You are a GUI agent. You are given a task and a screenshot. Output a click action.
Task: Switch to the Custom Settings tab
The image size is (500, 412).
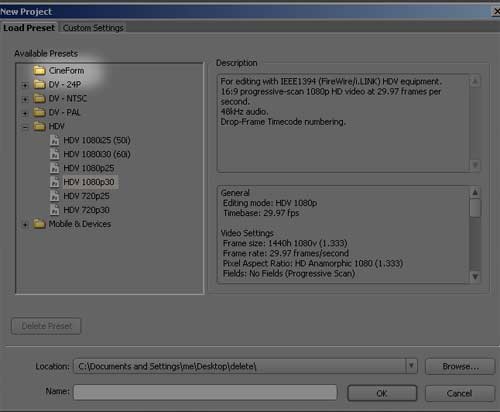(x=93, y=28)
